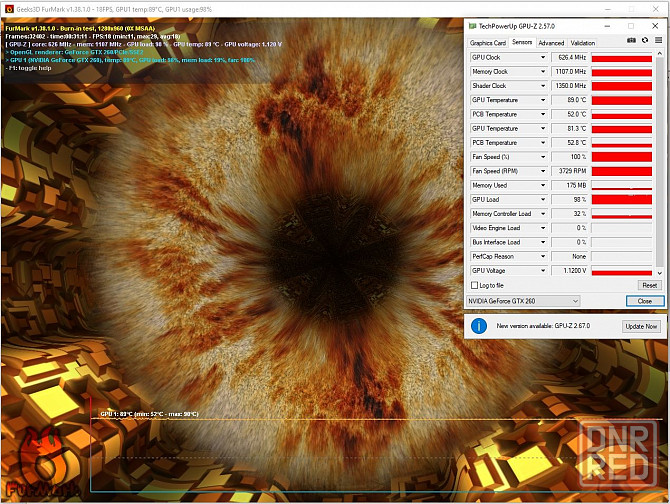The image size is (670, 504).
Task: Open the Video Engine Load dropdown
Action: (543, 228)
